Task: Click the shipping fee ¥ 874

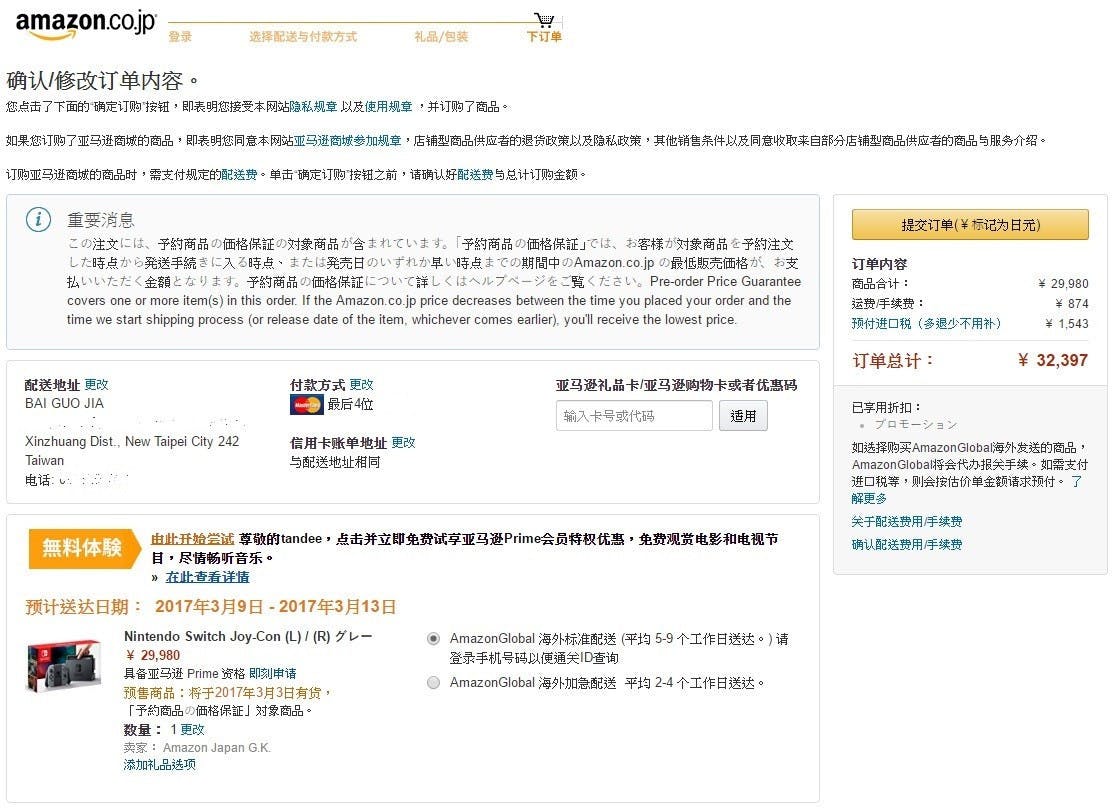Action: (1071, 303)
